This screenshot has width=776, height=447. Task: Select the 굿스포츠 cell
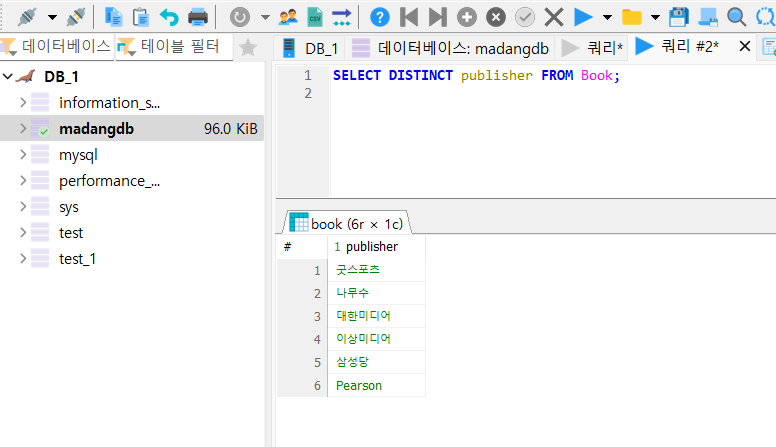coord(376,270)
